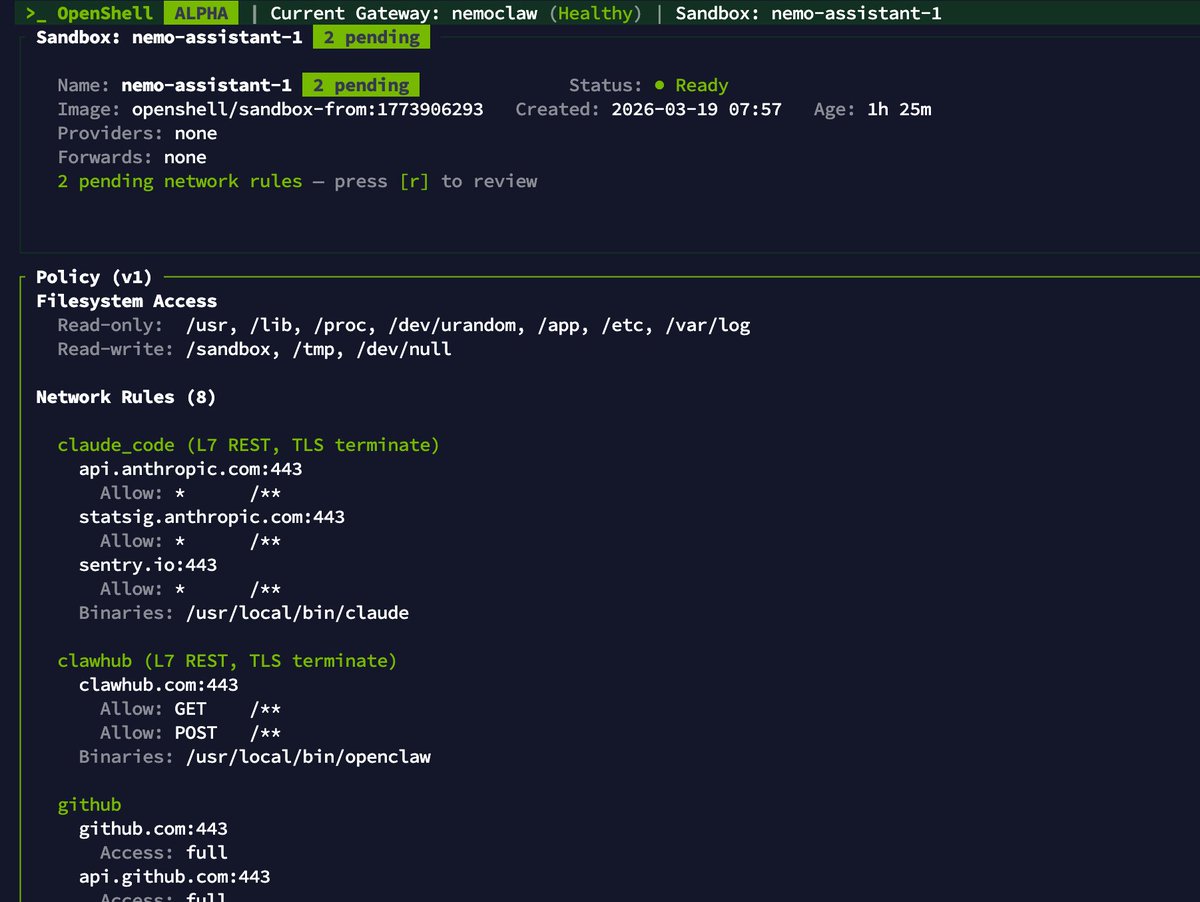Click the Age value 1h 25m
Image resolution: width=1200 pixels, height=902 pixels.
click(x=899, y=109)
